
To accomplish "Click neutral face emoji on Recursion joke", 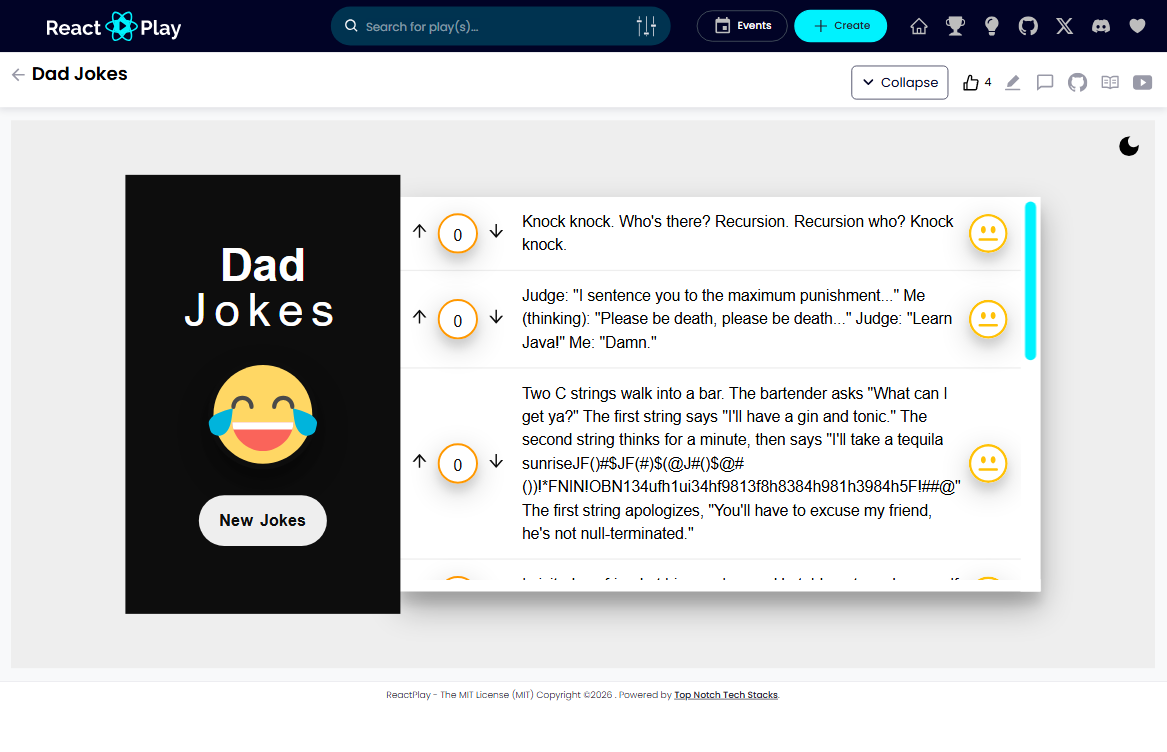I will (988, 233).
